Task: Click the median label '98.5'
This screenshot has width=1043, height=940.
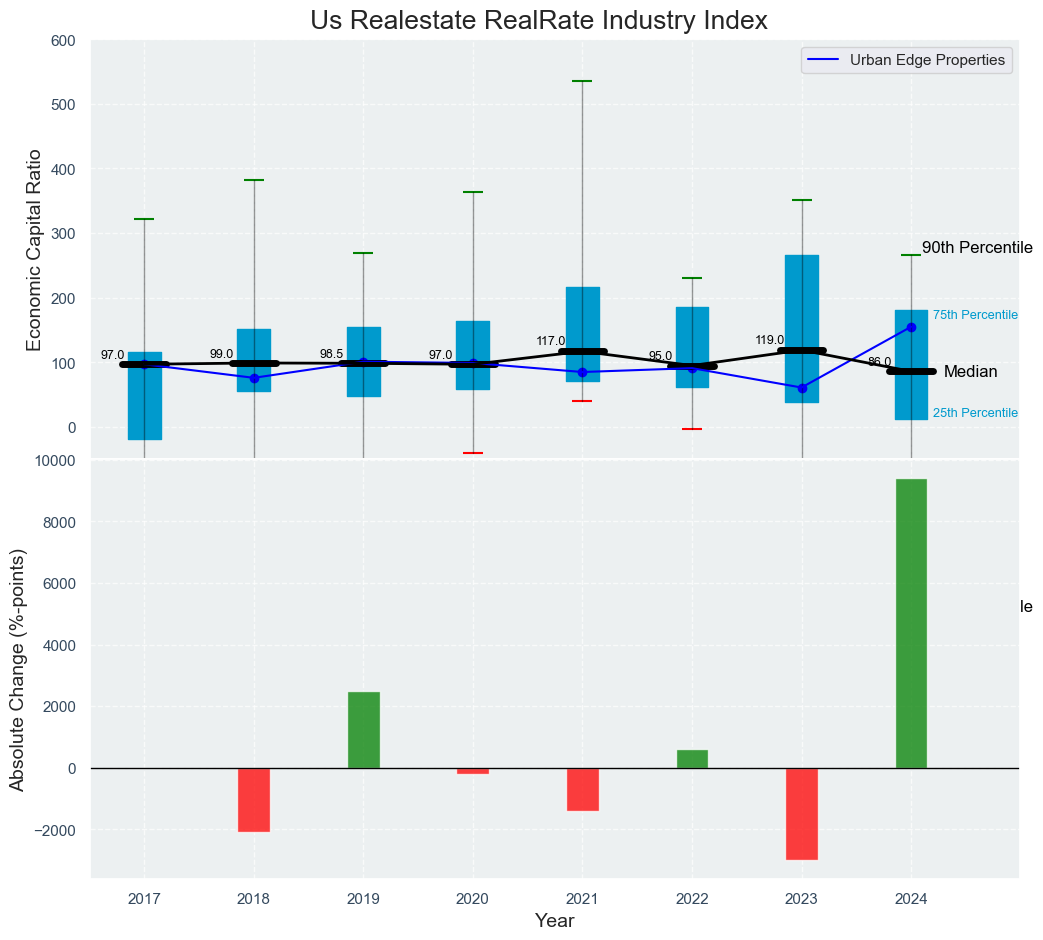Action: (331, 354)
